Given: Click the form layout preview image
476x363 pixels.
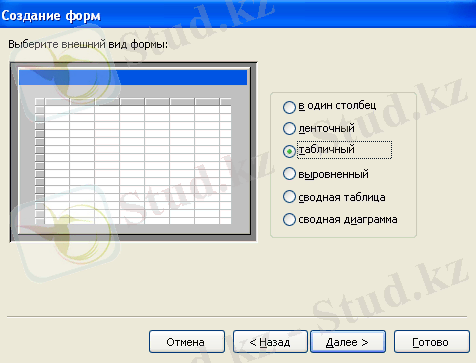Looking at the screenshot, I should tap(133, 152).
